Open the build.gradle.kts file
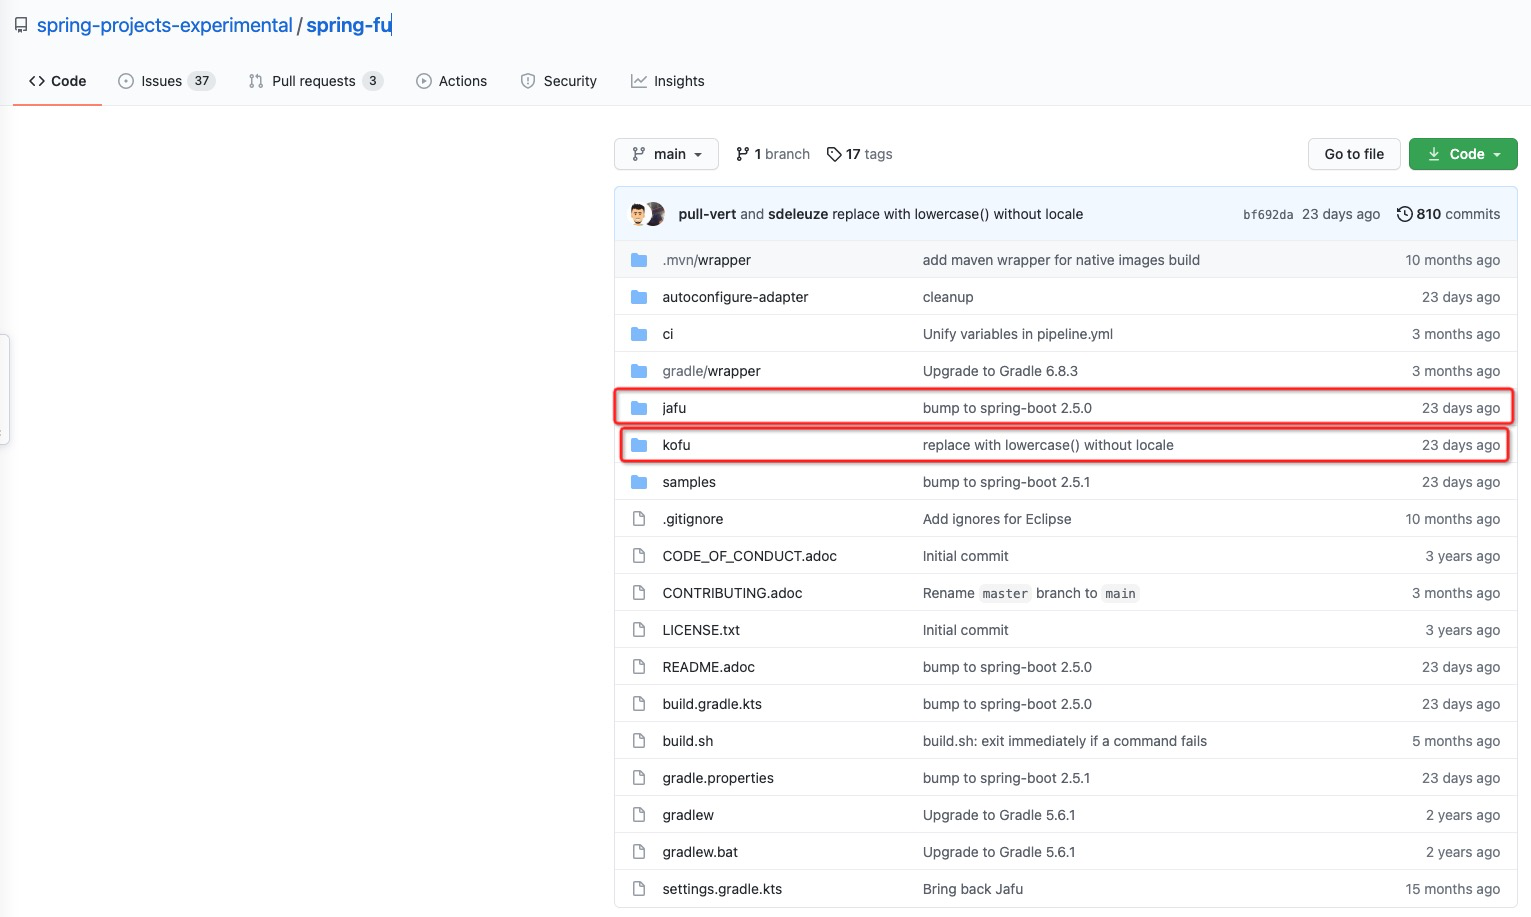Viewport: 1531px width, 917px height. click(712, 704)
